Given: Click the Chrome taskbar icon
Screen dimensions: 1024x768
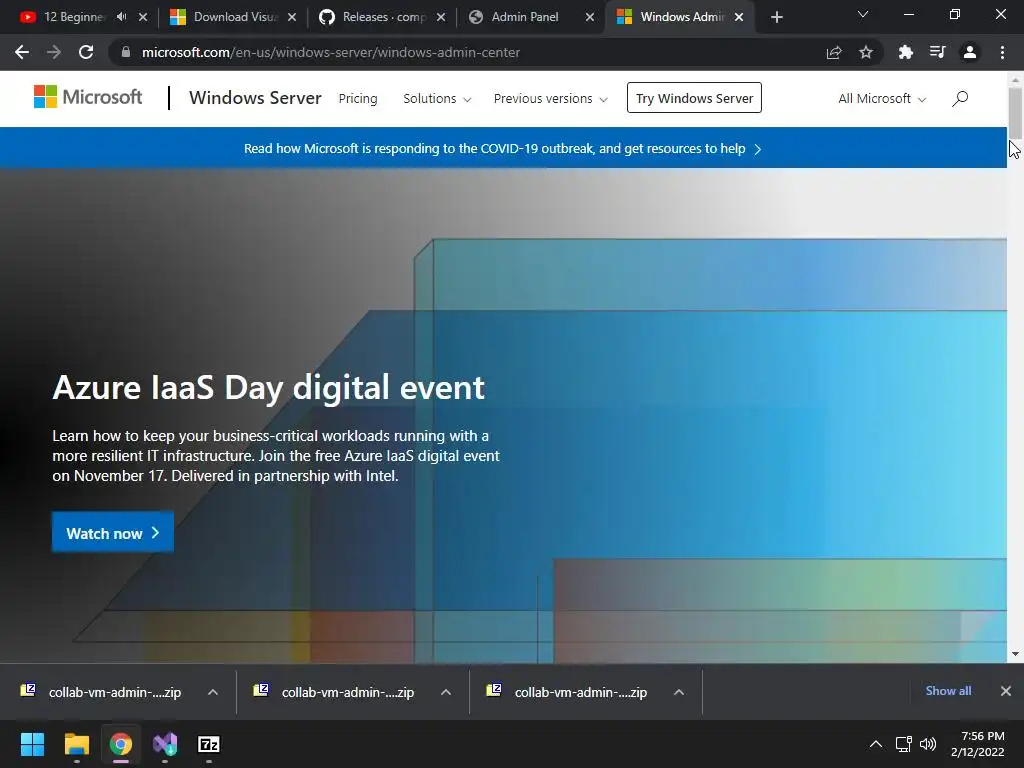Looking at the screenshot, I should coord(121,744).
